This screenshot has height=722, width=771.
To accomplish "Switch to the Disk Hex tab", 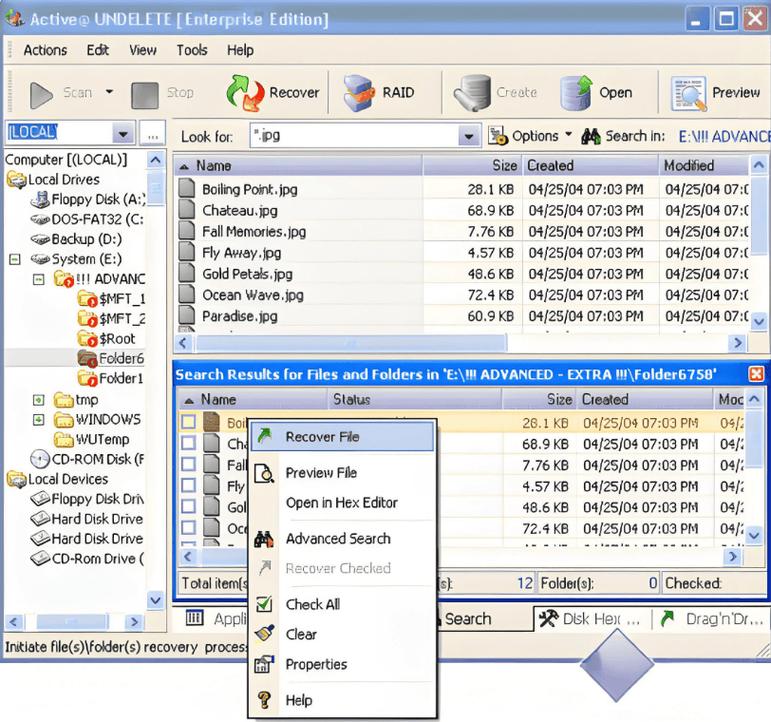I will coord(591,619).
